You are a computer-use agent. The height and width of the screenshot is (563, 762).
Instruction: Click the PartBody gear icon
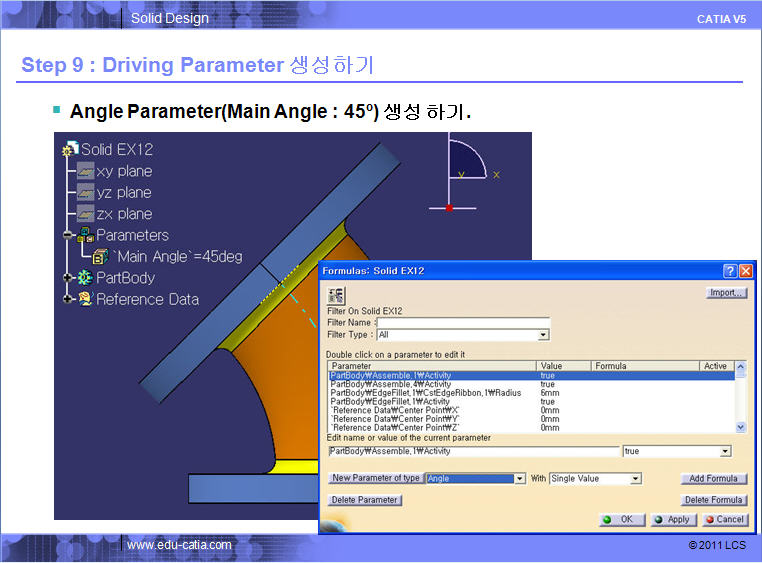85,278
